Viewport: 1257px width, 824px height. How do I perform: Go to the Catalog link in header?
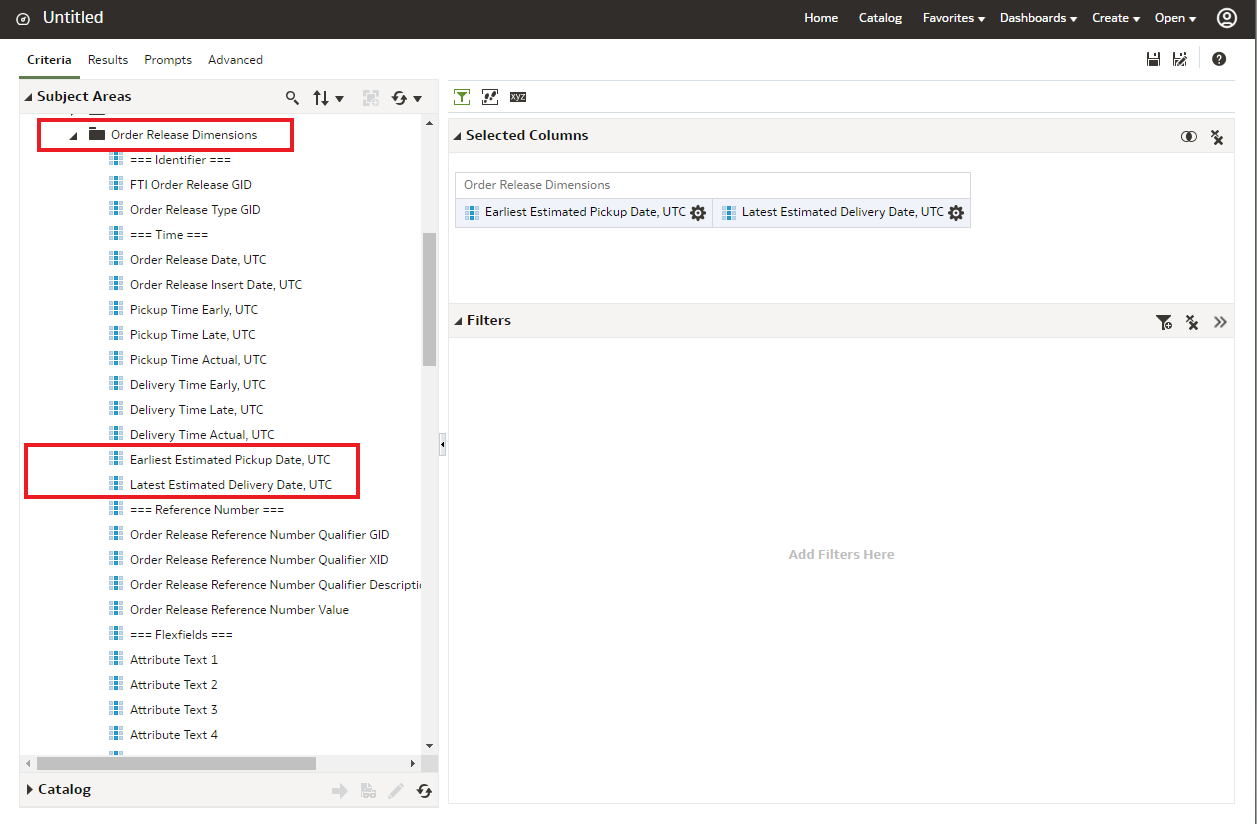point(880,18)
